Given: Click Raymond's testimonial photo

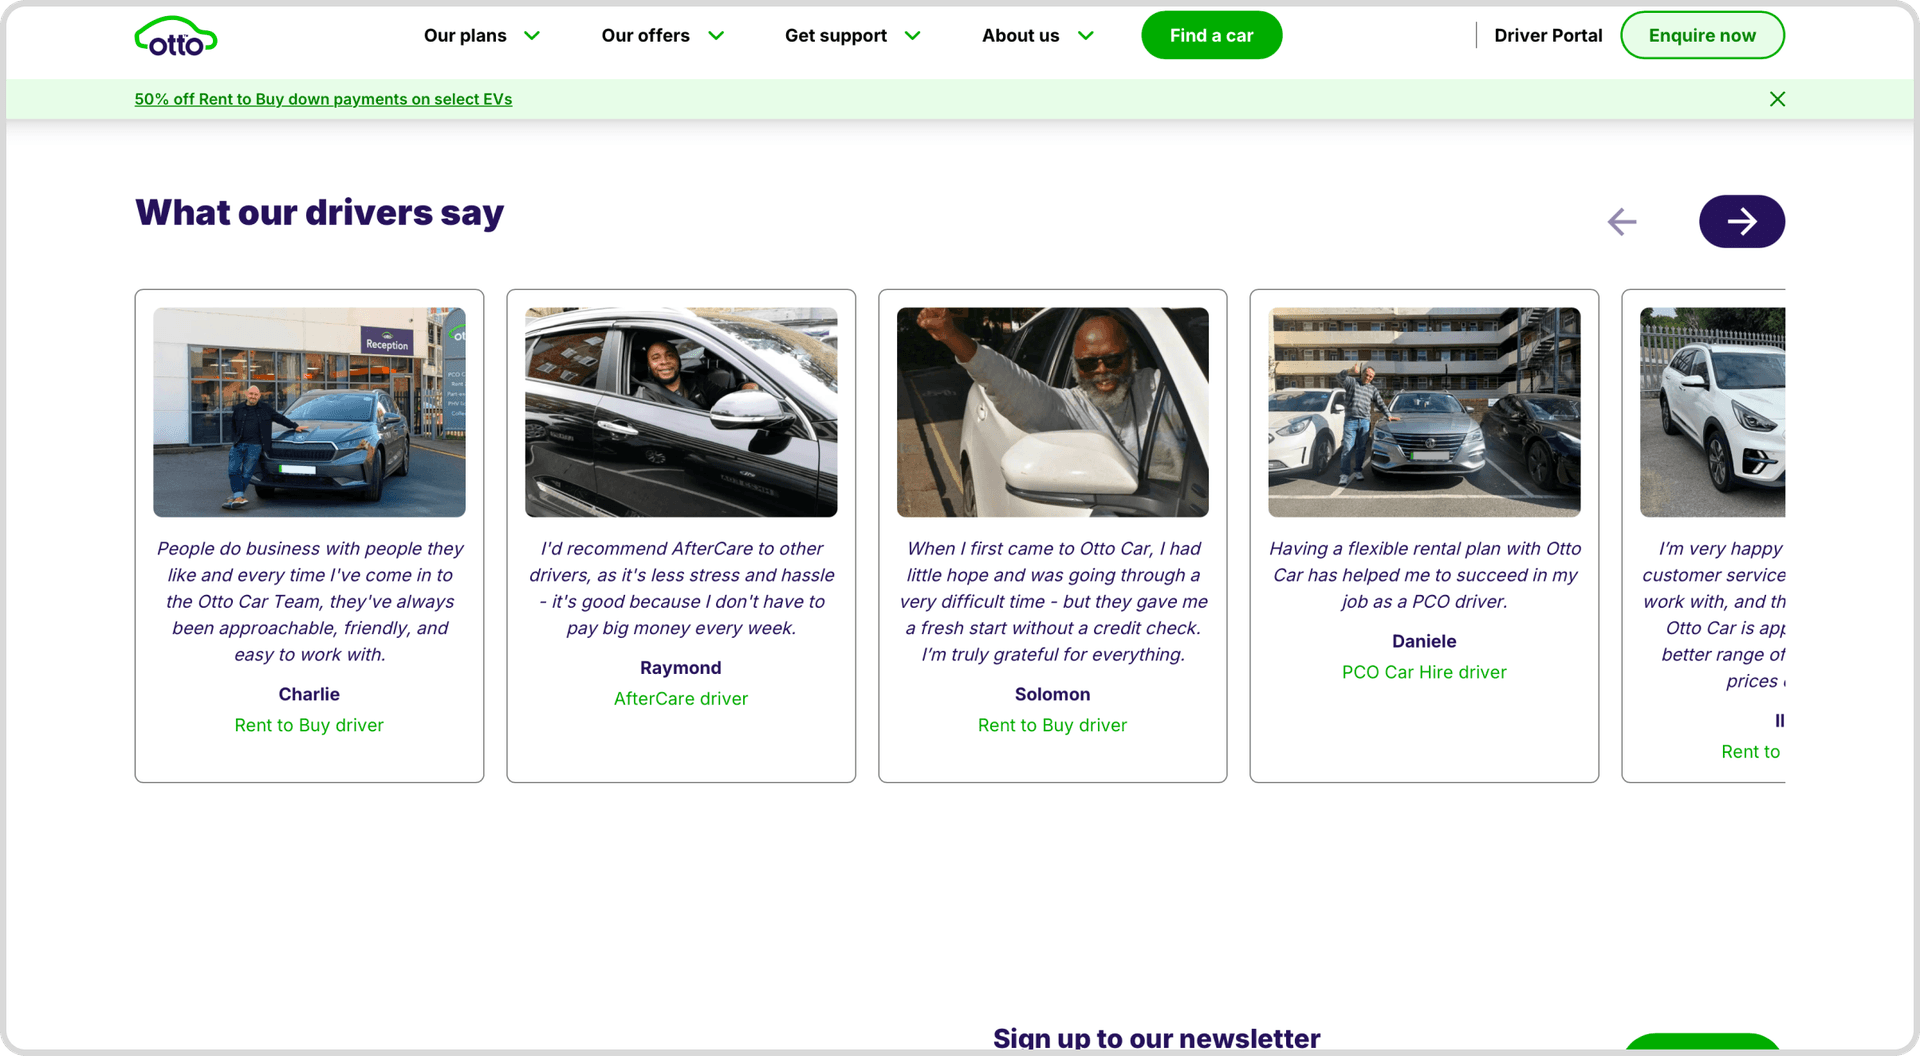Looking at the screenshot, I should (x=681, y=412).
